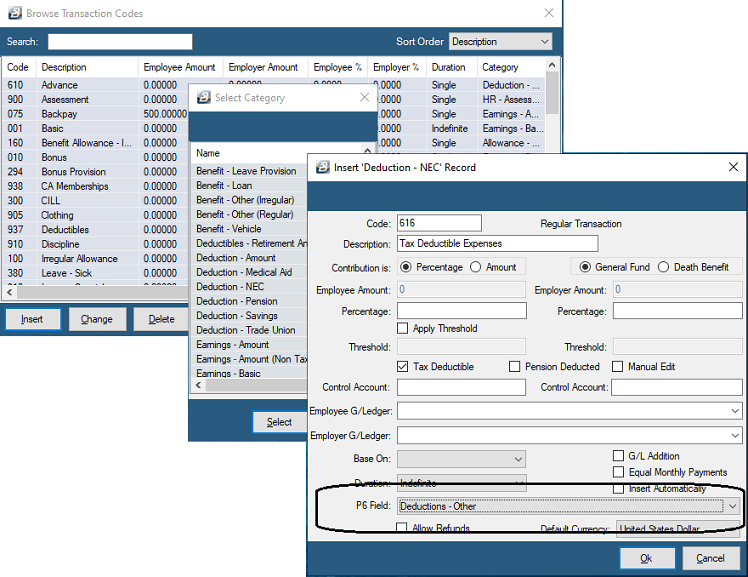748x577 pixels.
Task: Click the employer Control Account field
Action: point(676,387)
